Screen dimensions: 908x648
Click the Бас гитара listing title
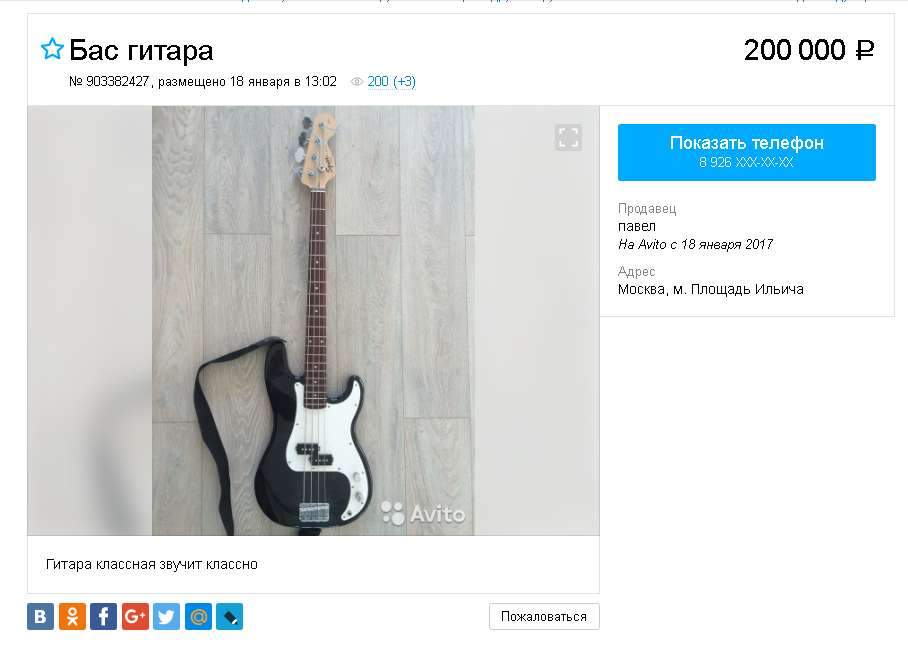click(141, 50)
